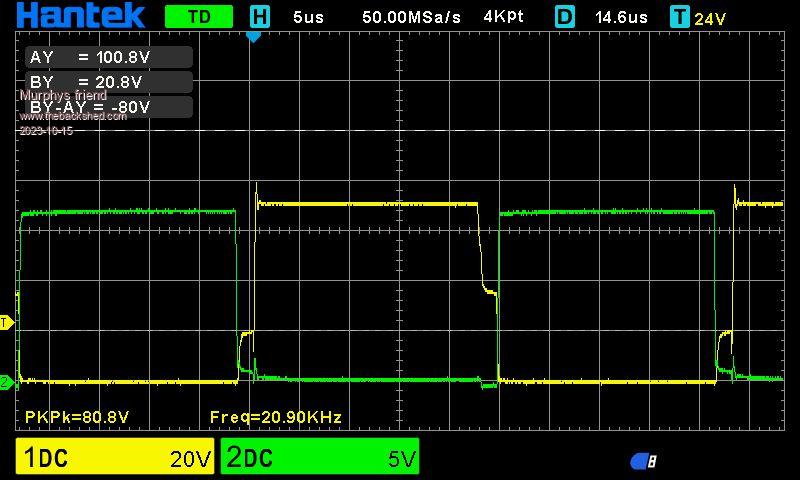Toggle the green TD status indicator
Viewport: 800px width, 480px height.
tap(198, 17)
